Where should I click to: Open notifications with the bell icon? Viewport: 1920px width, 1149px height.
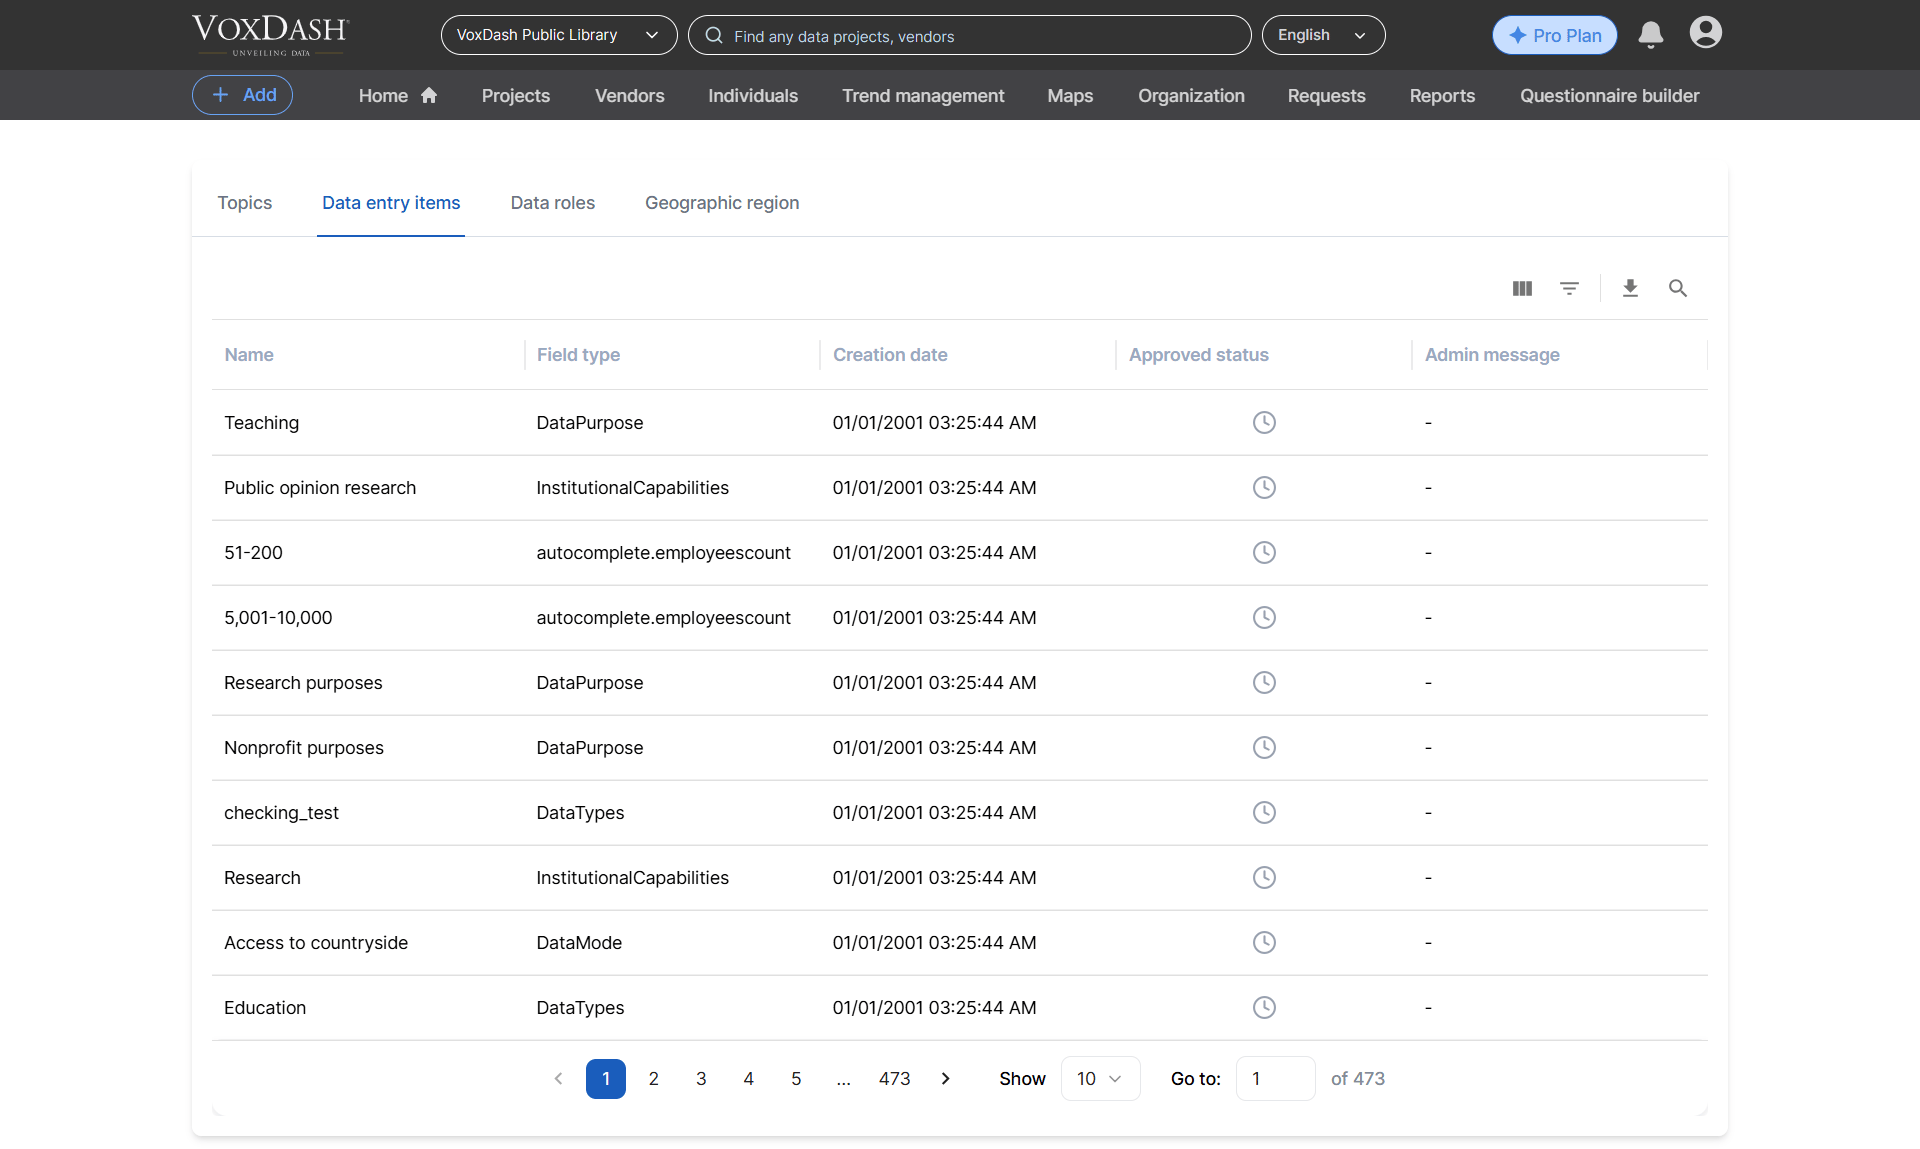(1651, 35)
